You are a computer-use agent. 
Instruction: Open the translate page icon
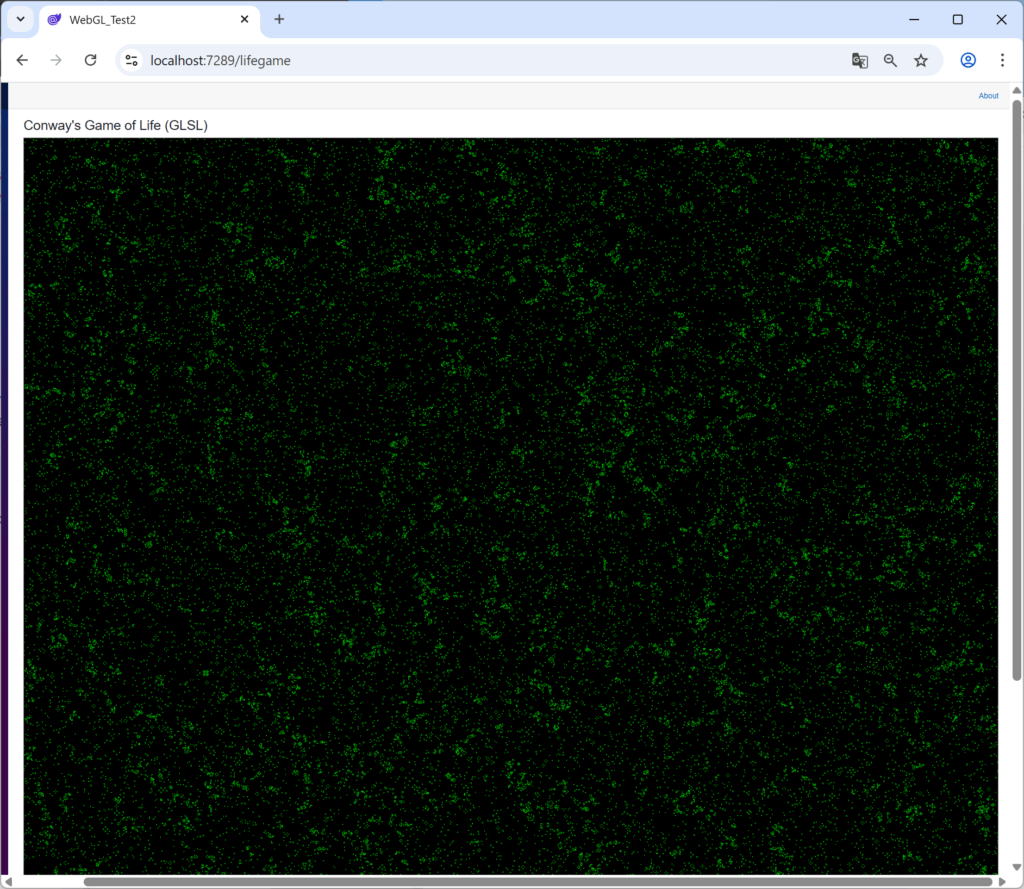click(x=859, y=60)
